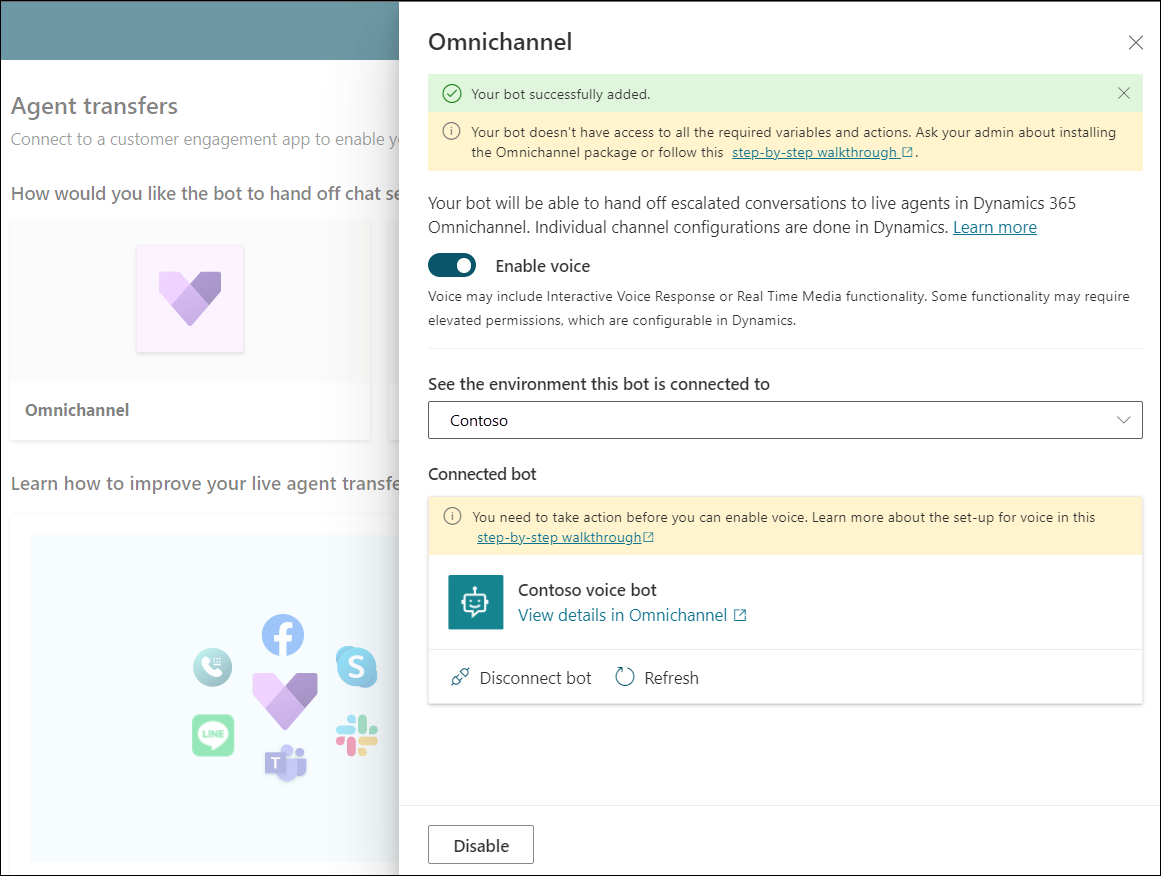Click the circular refresh icon
The image size is (1161, 876).
pos(625,677)
